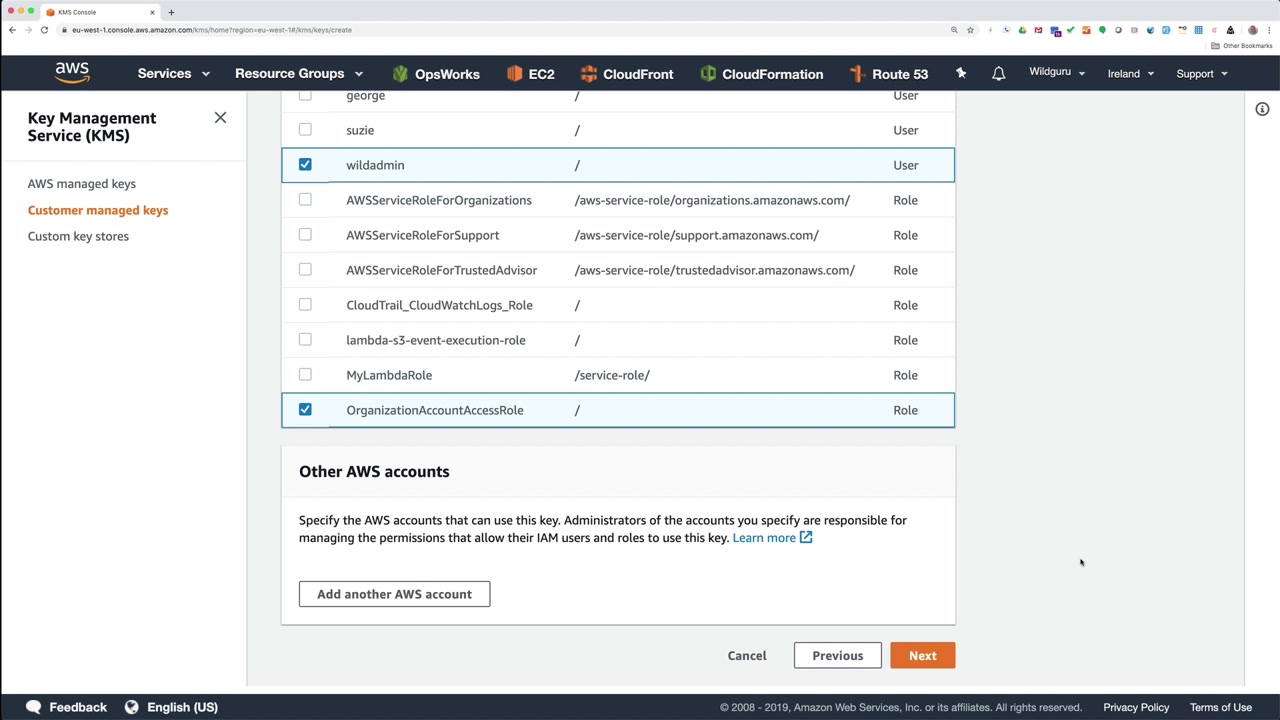Click the browser address bar

[x=500, y=30]
